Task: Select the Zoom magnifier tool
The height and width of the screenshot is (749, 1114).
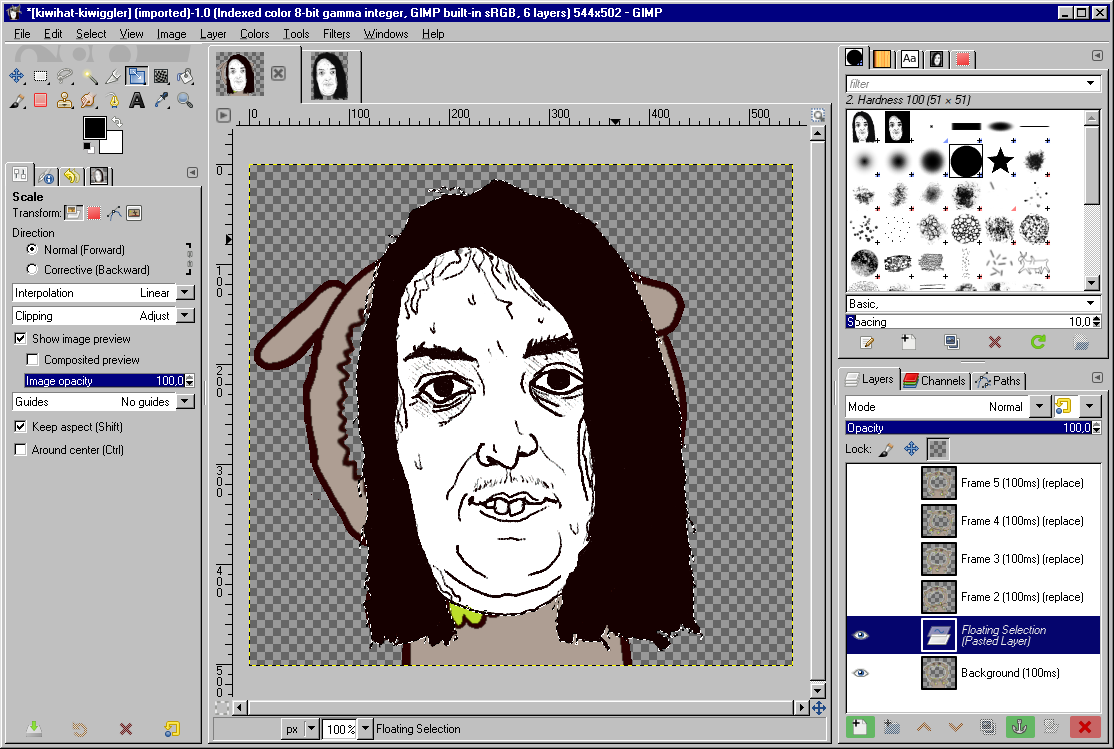Action: [185, 100]
